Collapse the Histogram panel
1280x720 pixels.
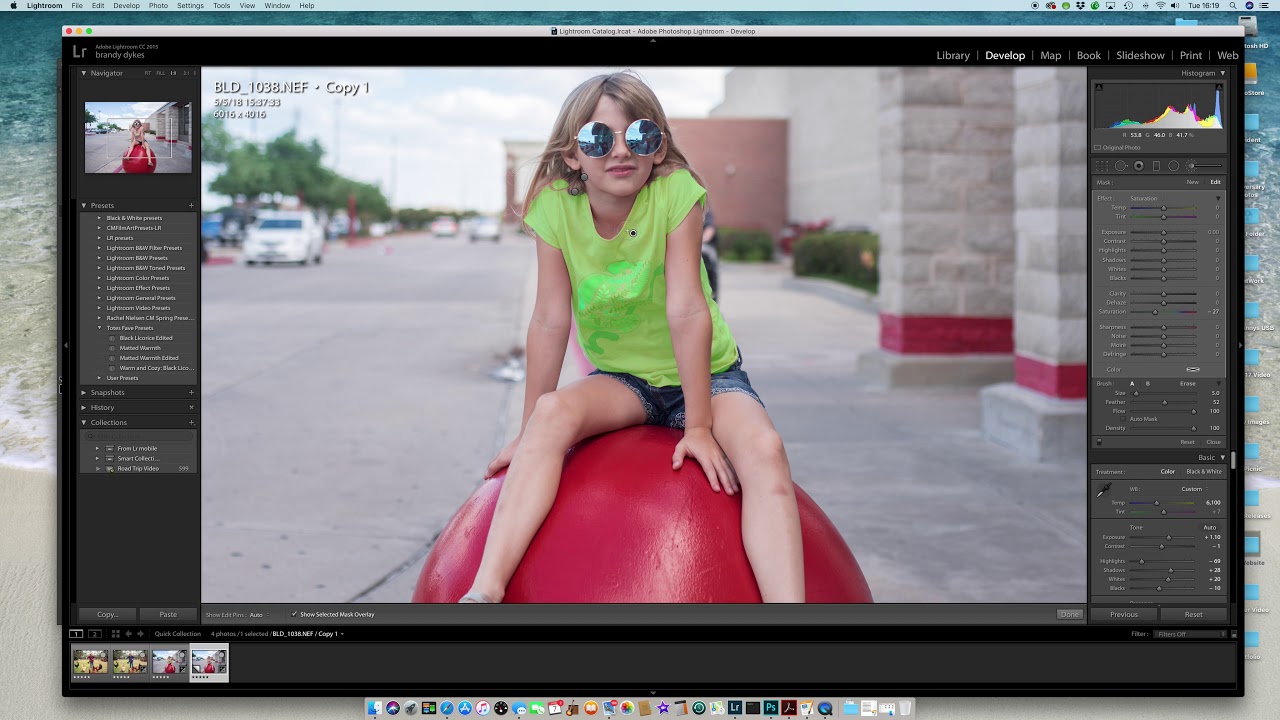(1222, 73)
